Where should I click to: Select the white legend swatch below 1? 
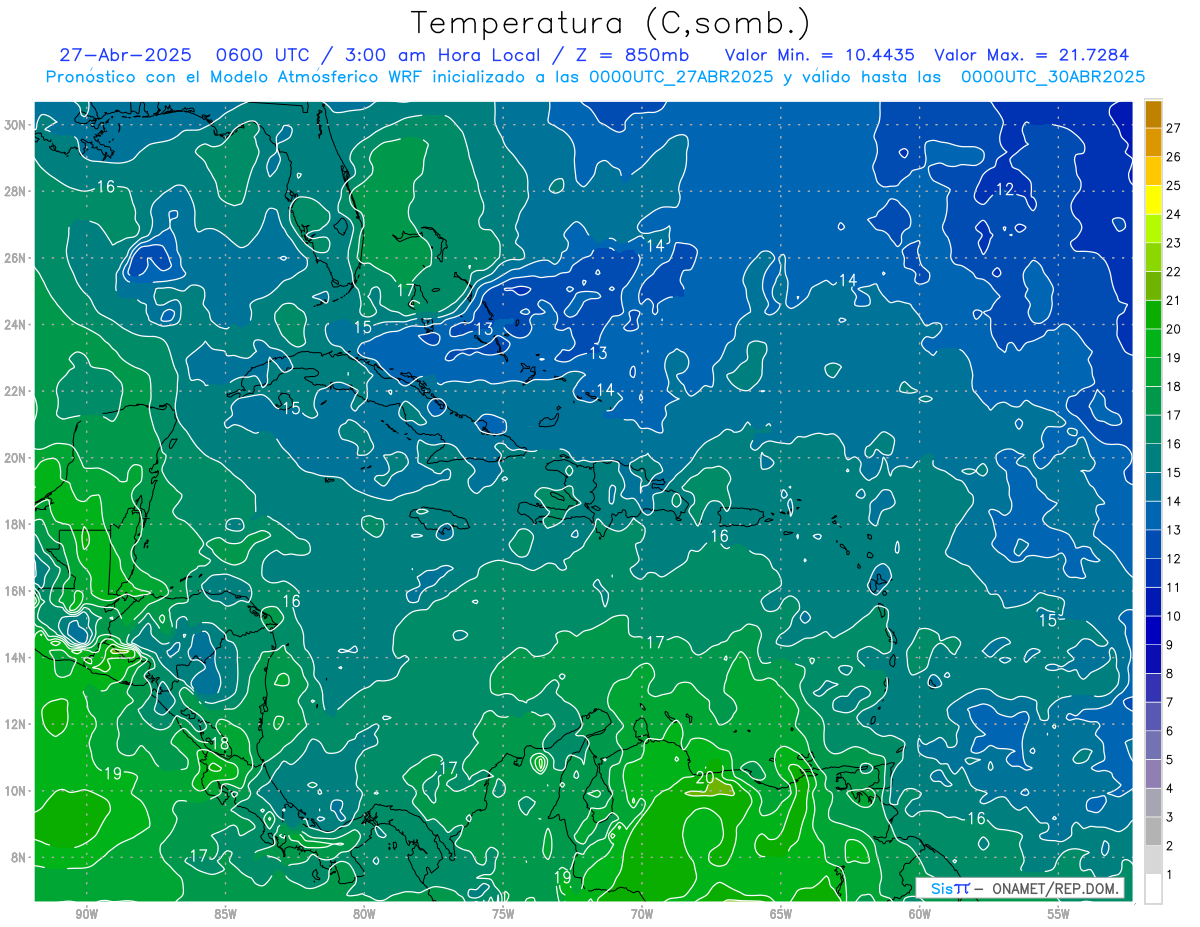tap(1153, 888)
